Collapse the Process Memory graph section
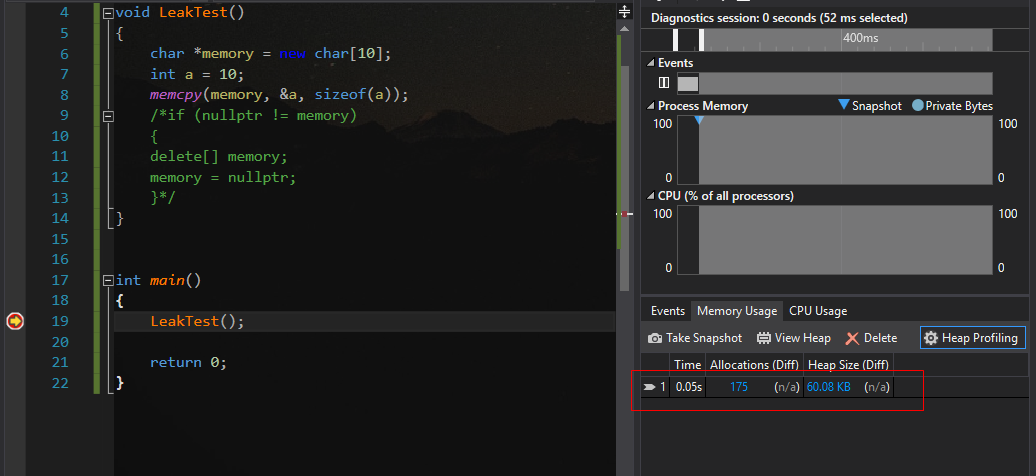This screenshot has width=1036, height=476. tap(651, 106)
